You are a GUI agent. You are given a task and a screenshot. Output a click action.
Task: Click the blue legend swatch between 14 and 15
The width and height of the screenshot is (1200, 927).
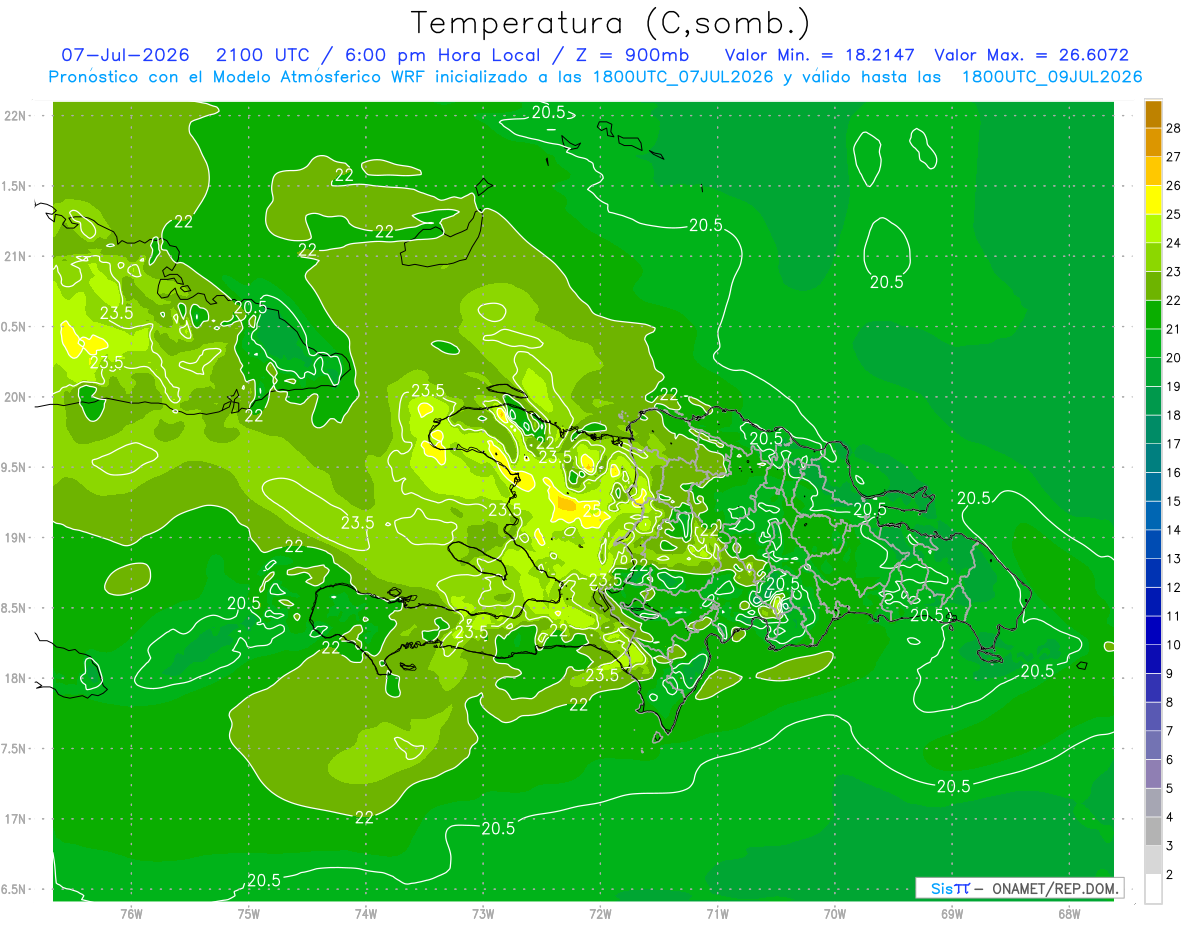click(x=1153, y=515)
